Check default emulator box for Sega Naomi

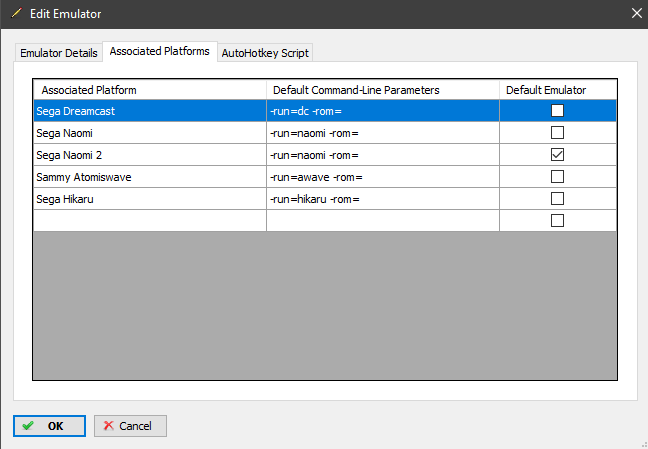tap(557, 133)
